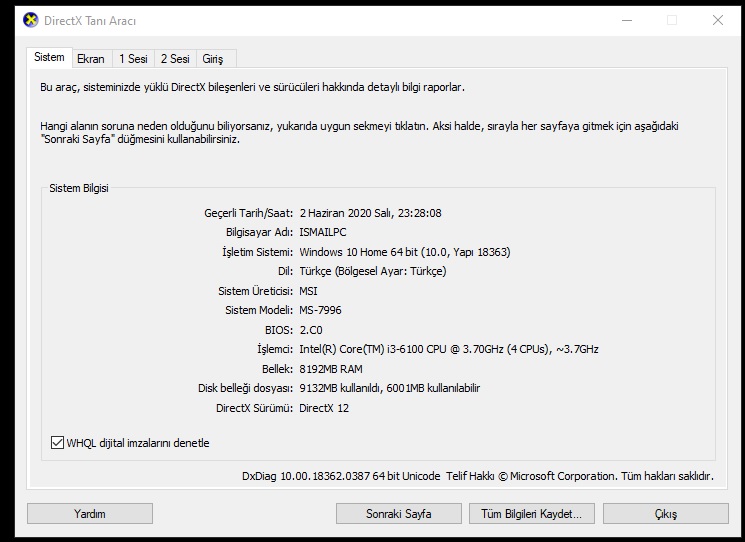The width and height of the screenshot is (745, 542).
Task: Close the DirectX Tanı Aracı window
Action: pyautogui.click(x=718, y=20)
